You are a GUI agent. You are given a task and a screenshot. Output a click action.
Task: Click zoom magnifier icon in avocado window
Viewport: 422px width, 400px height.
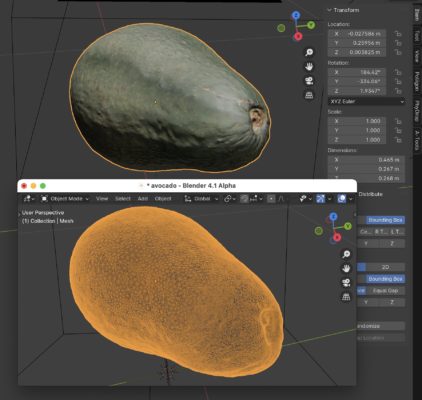coord(346,254)
